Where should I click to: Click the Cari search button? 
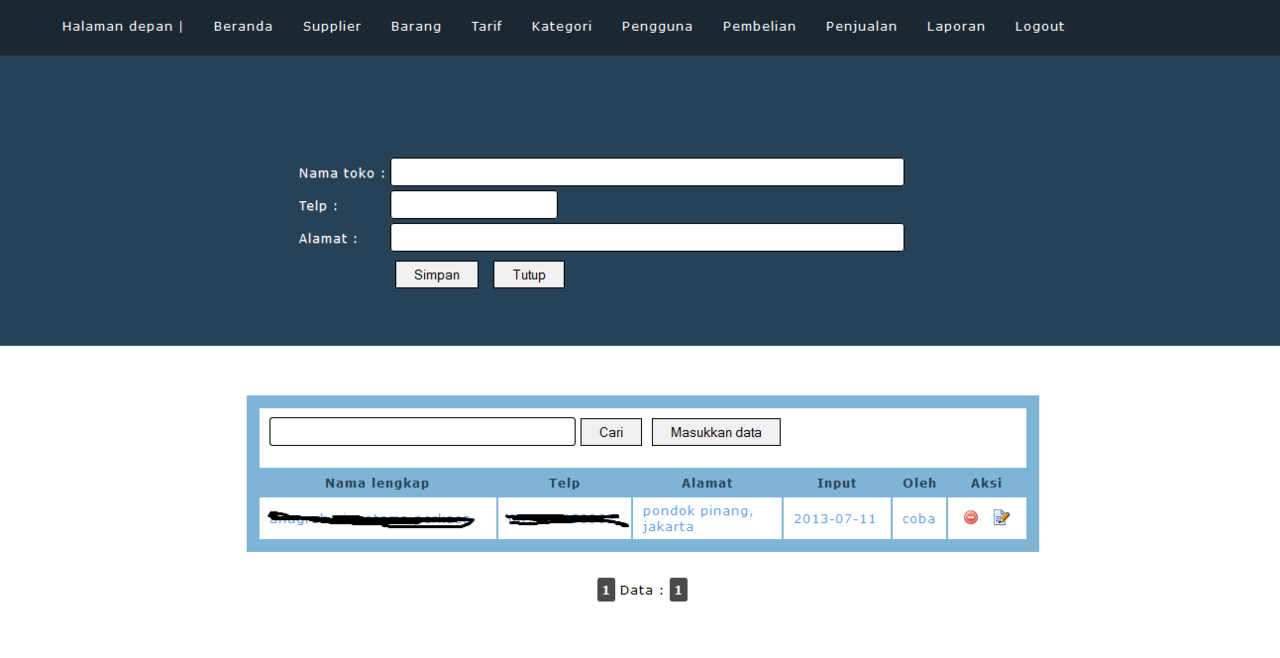pos(611,432)
